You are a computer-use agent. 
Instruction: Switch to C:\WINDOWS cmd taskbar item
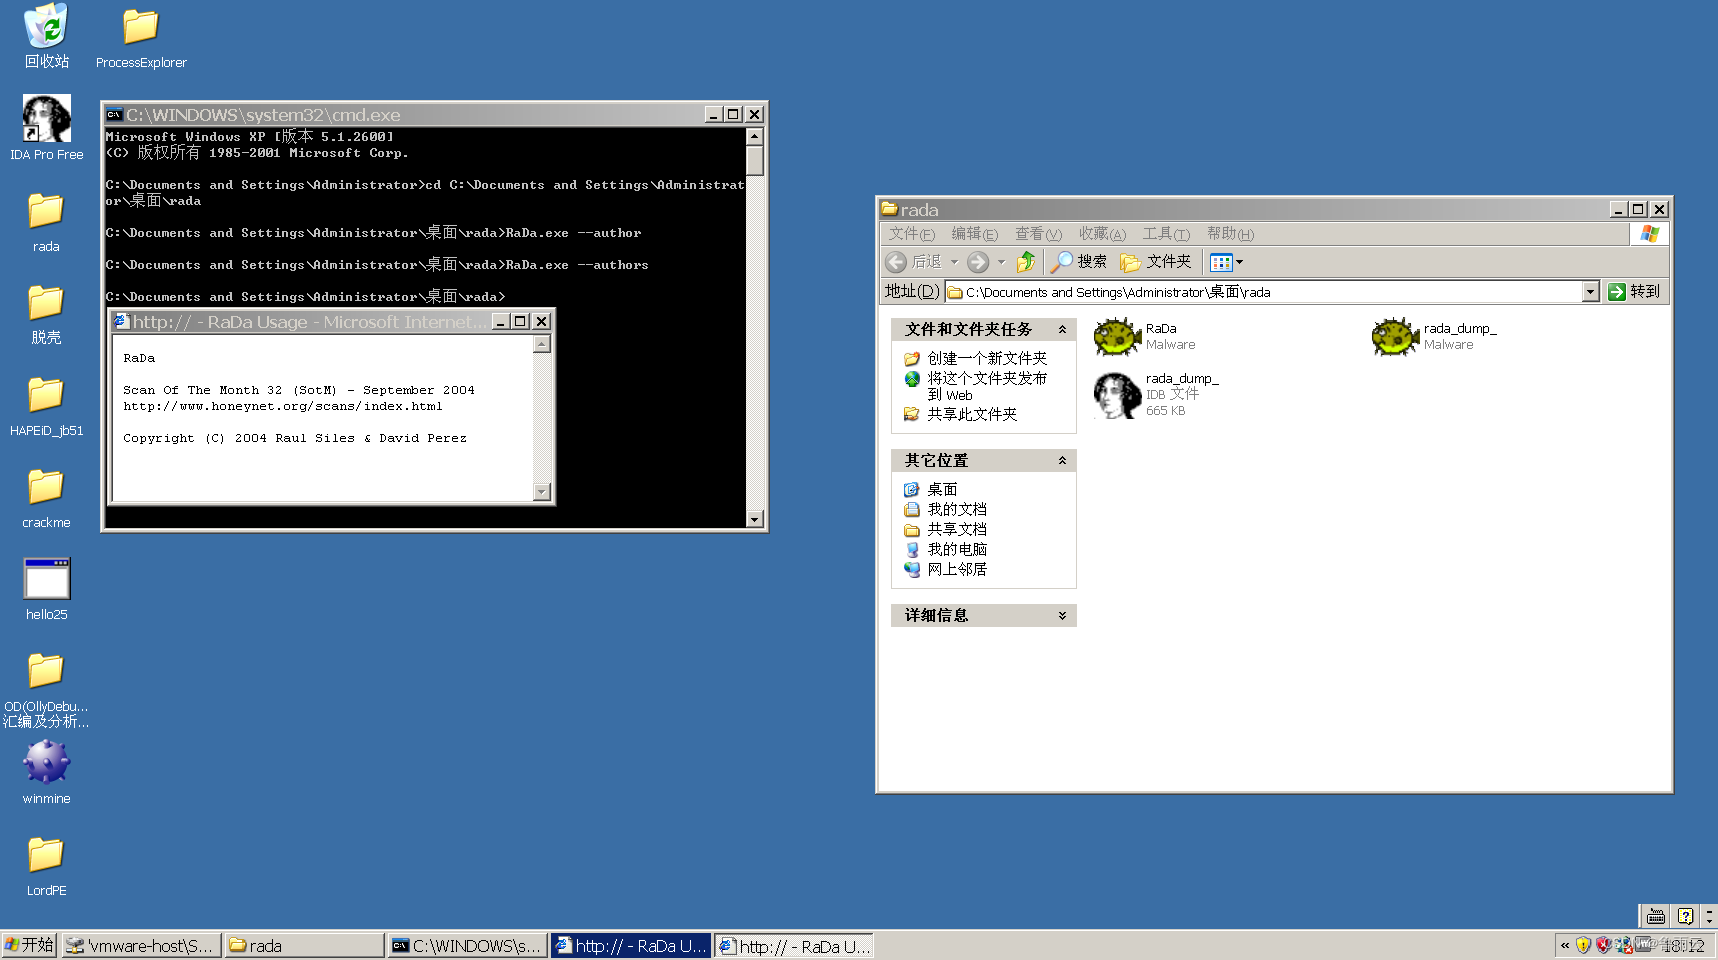(x=468, y=945)
